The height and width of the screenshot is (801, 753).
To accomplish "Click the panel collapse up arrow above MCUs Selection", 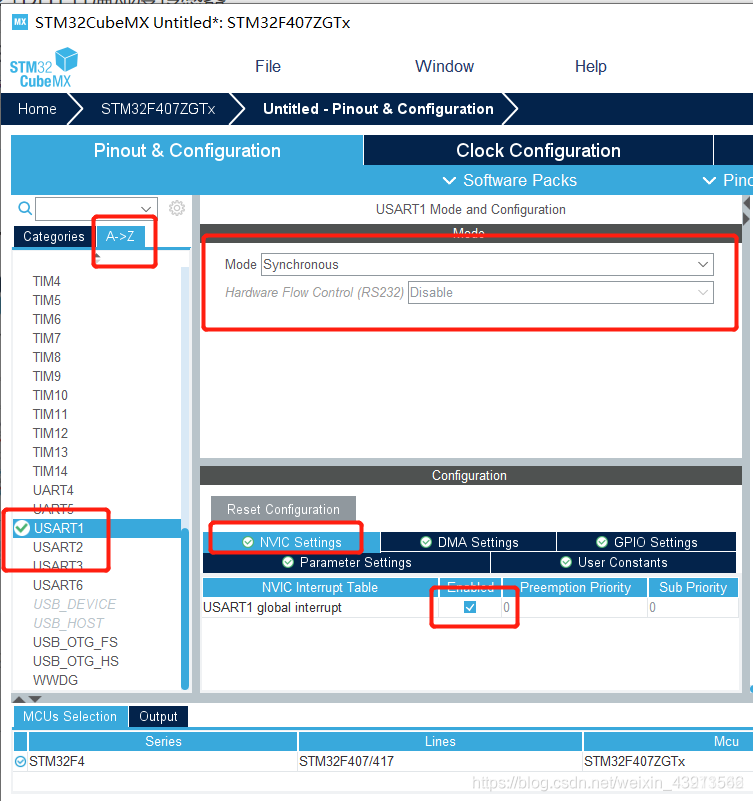I will coord(19,699).
